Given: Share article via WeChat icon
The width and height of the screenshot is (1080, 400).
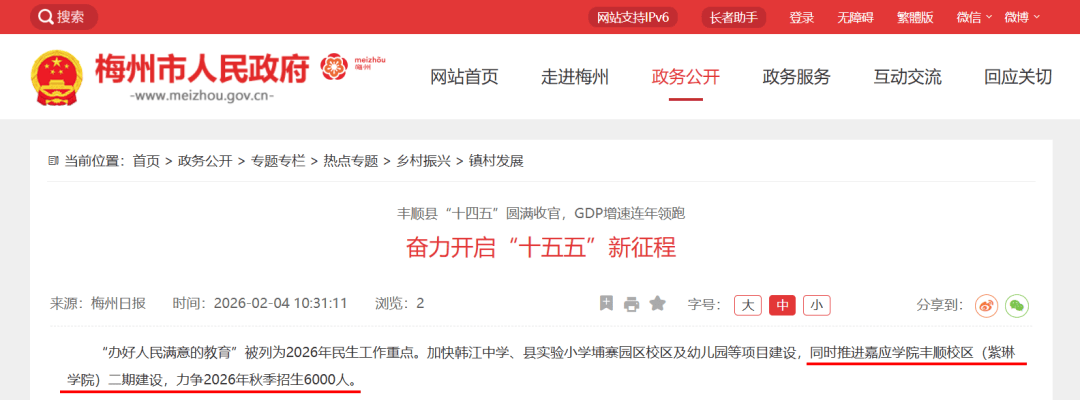Looking at the screenshot, I should tap(1017, 305).
